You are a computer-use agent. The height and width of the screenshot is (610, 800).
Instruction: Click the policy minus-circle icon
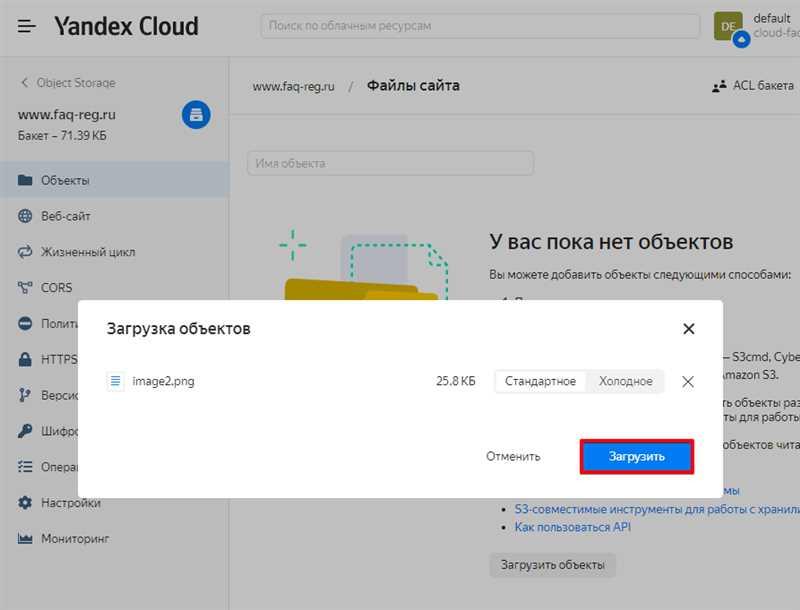[x=25, y=323]
